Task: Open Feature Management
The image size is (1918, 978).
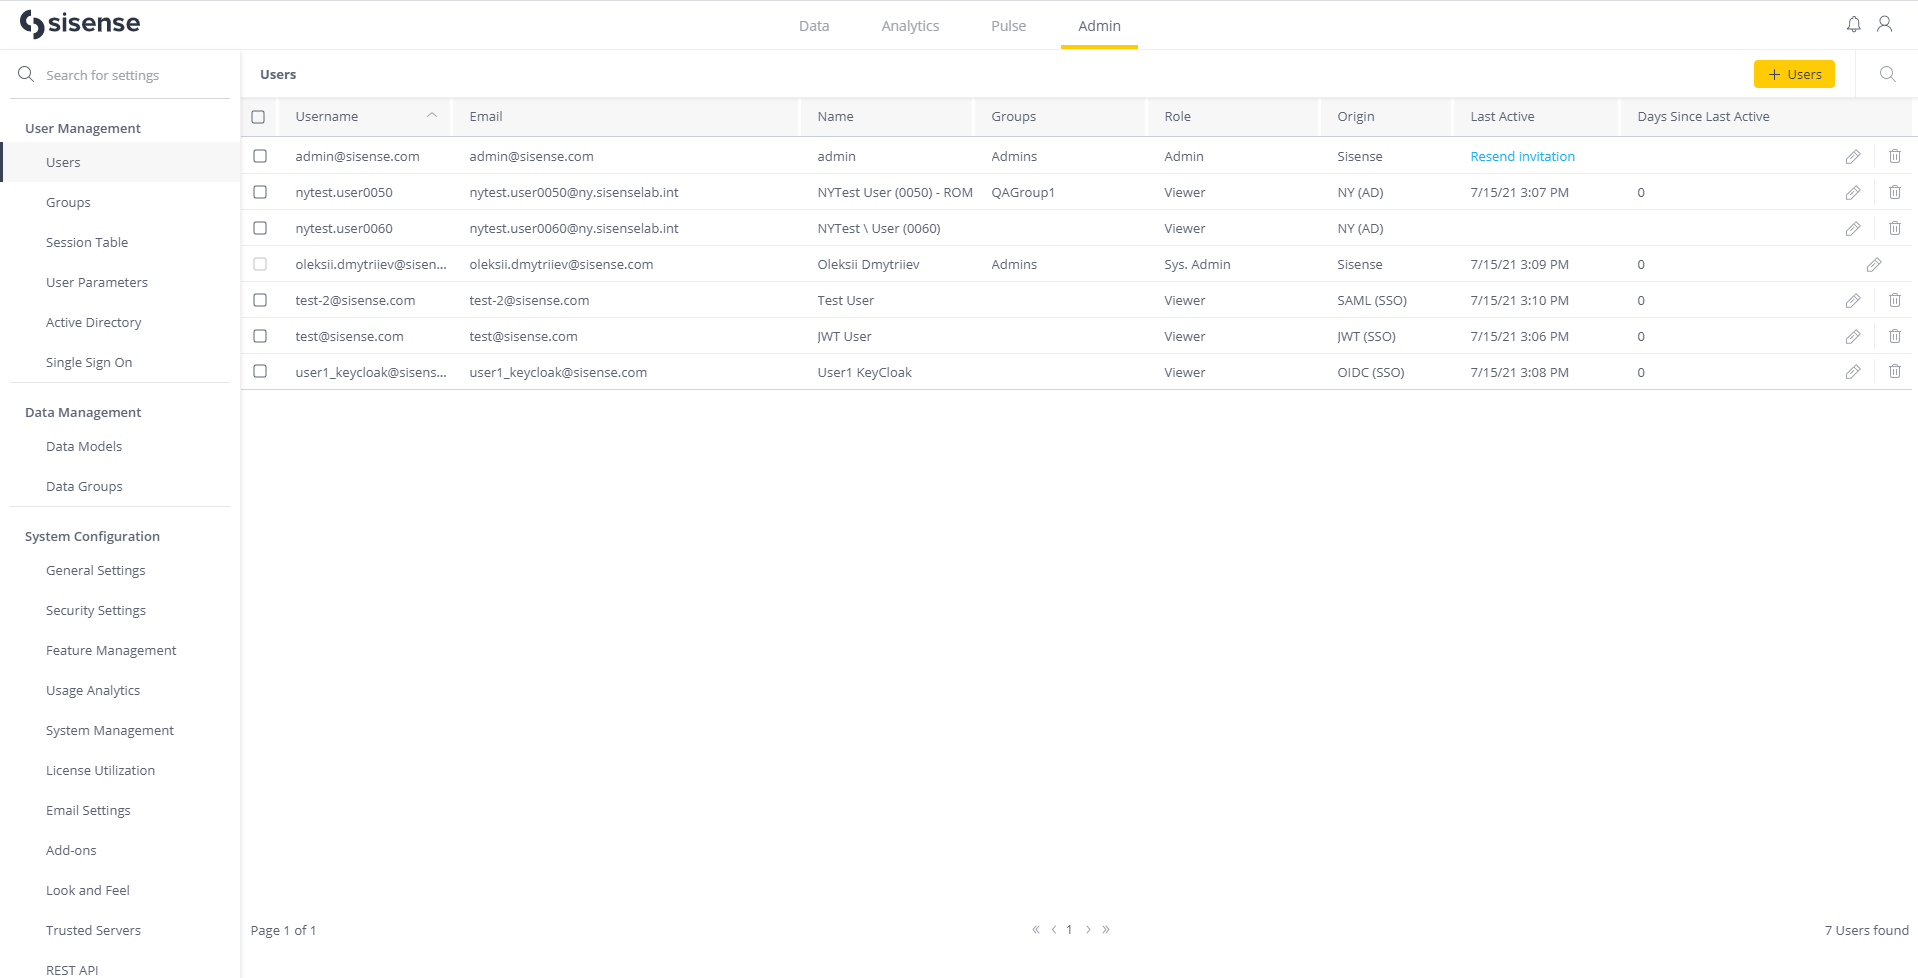Action: point(111,650)
